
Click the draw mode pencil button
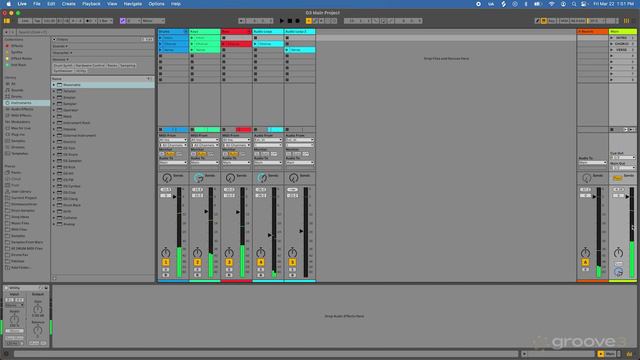click(x=538, y=21)
